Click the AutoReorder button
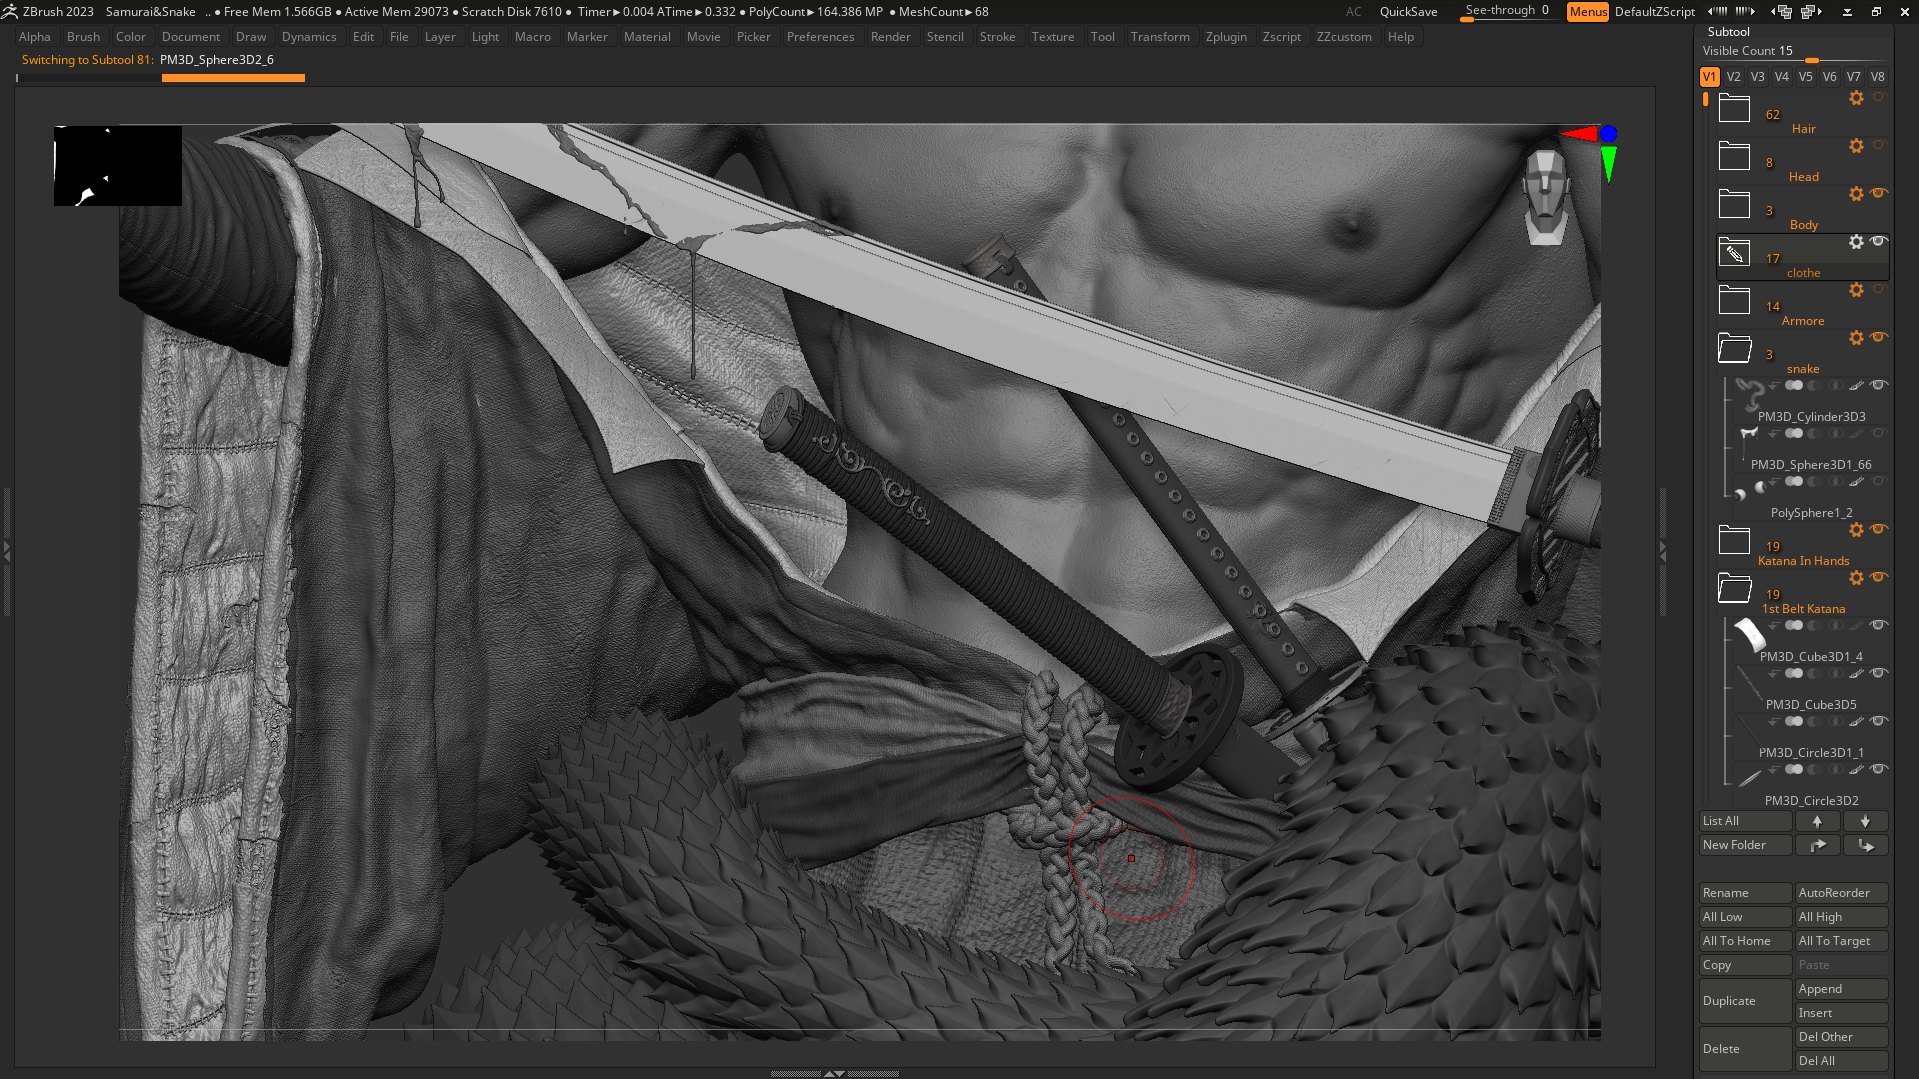The height and width of the screenshot is (1079, 1919). pos(1840,892)
